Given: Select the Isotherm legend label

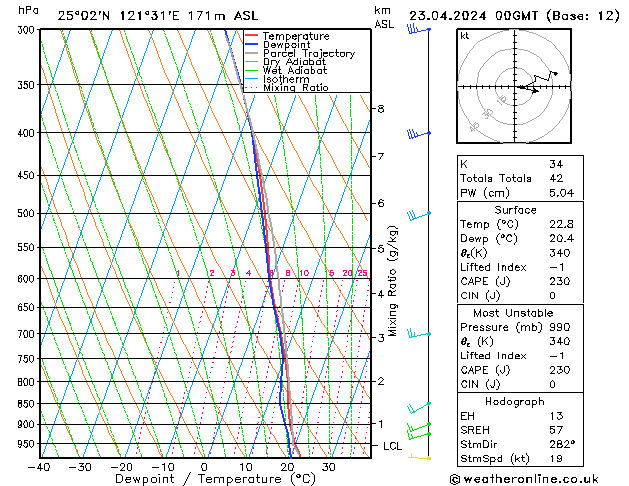Looking at the screenshot, I should point(286,79).
